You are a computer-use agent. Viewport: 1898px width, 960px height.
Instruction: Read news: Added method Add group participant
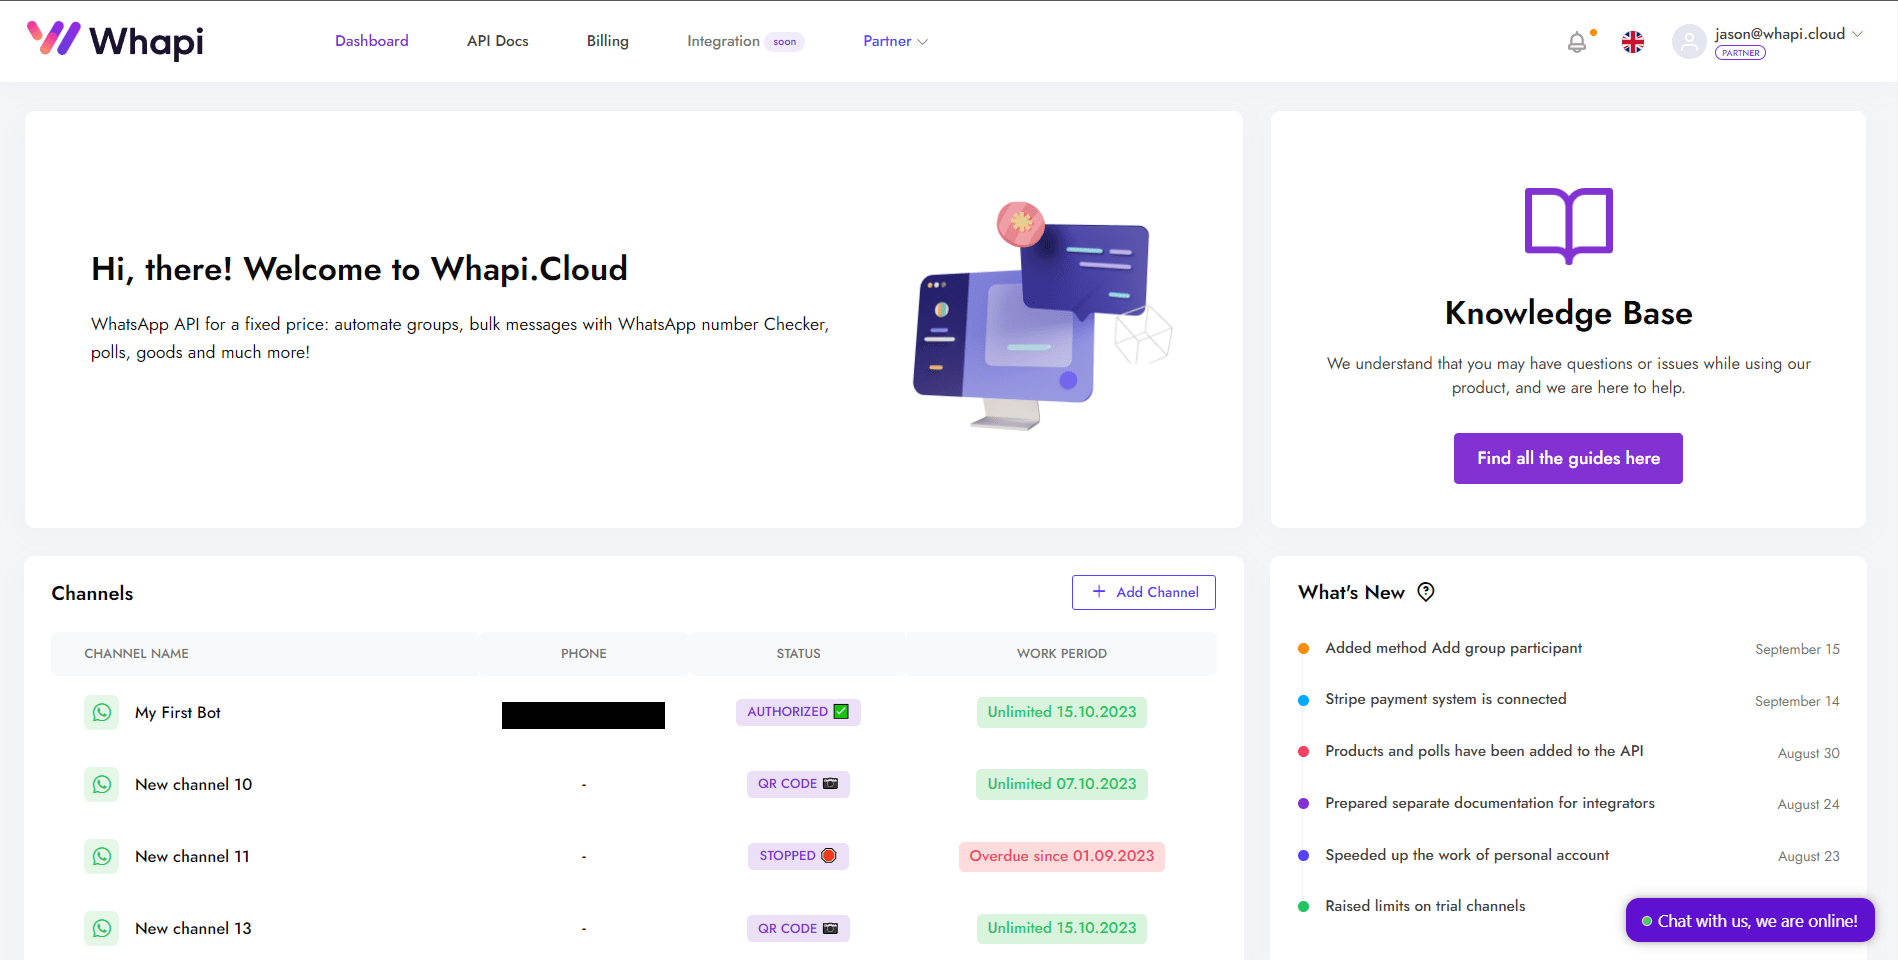pos(1454,648)
